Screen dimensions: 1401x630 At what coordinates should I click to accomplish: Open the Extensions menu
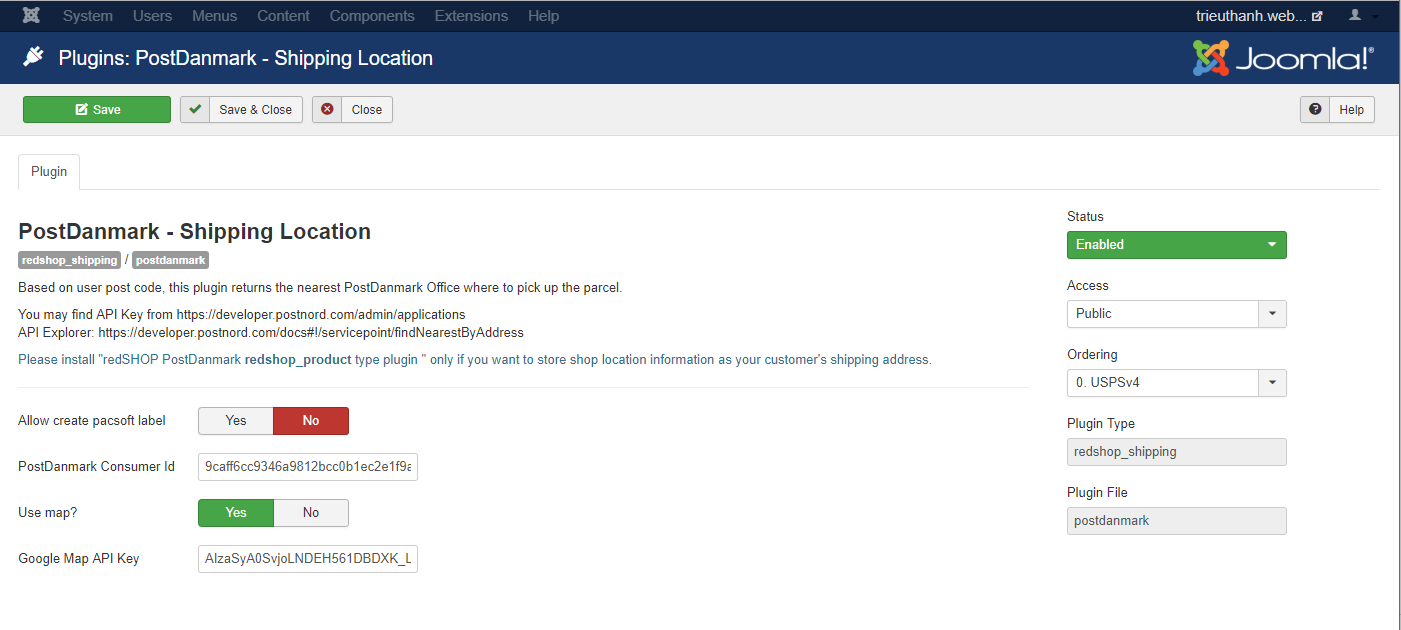tap(472, 16)
